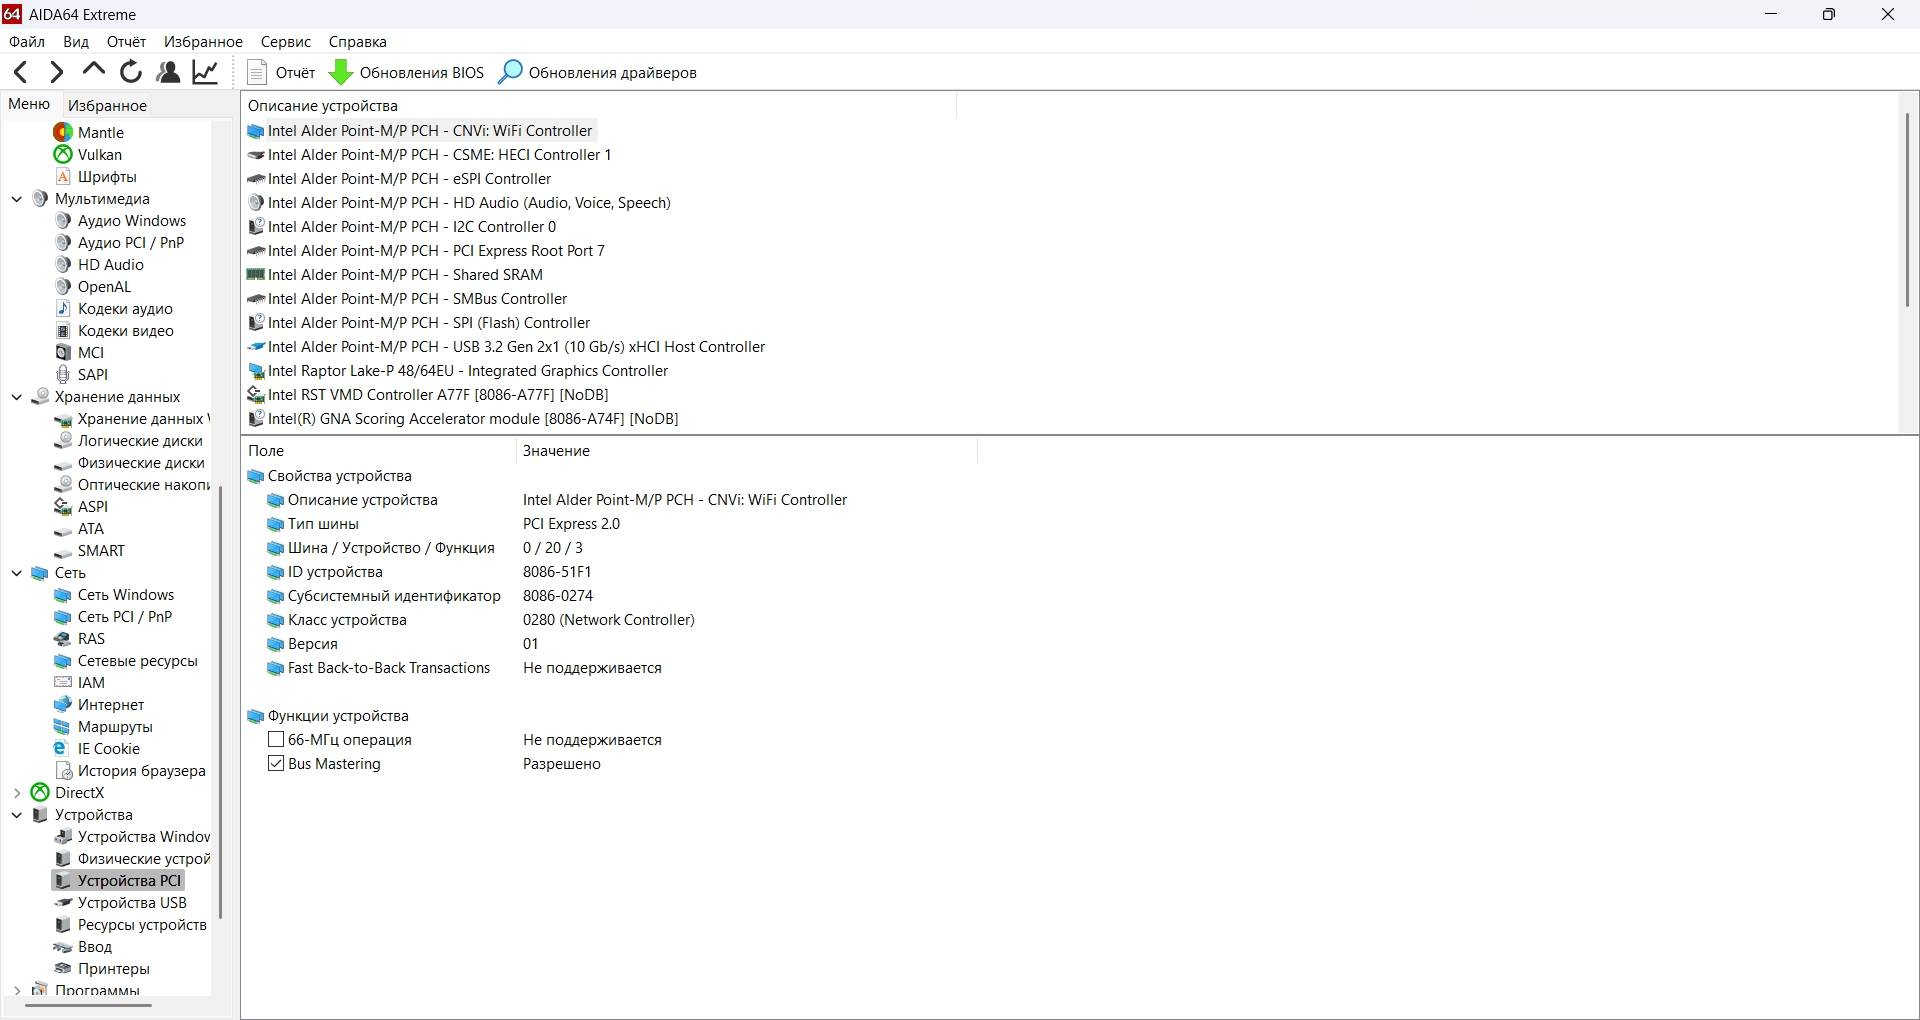Select the HD Audio (Audio, Voice, Speech) row
This screenshot has width=1920, height=1020.
[469, 203]
